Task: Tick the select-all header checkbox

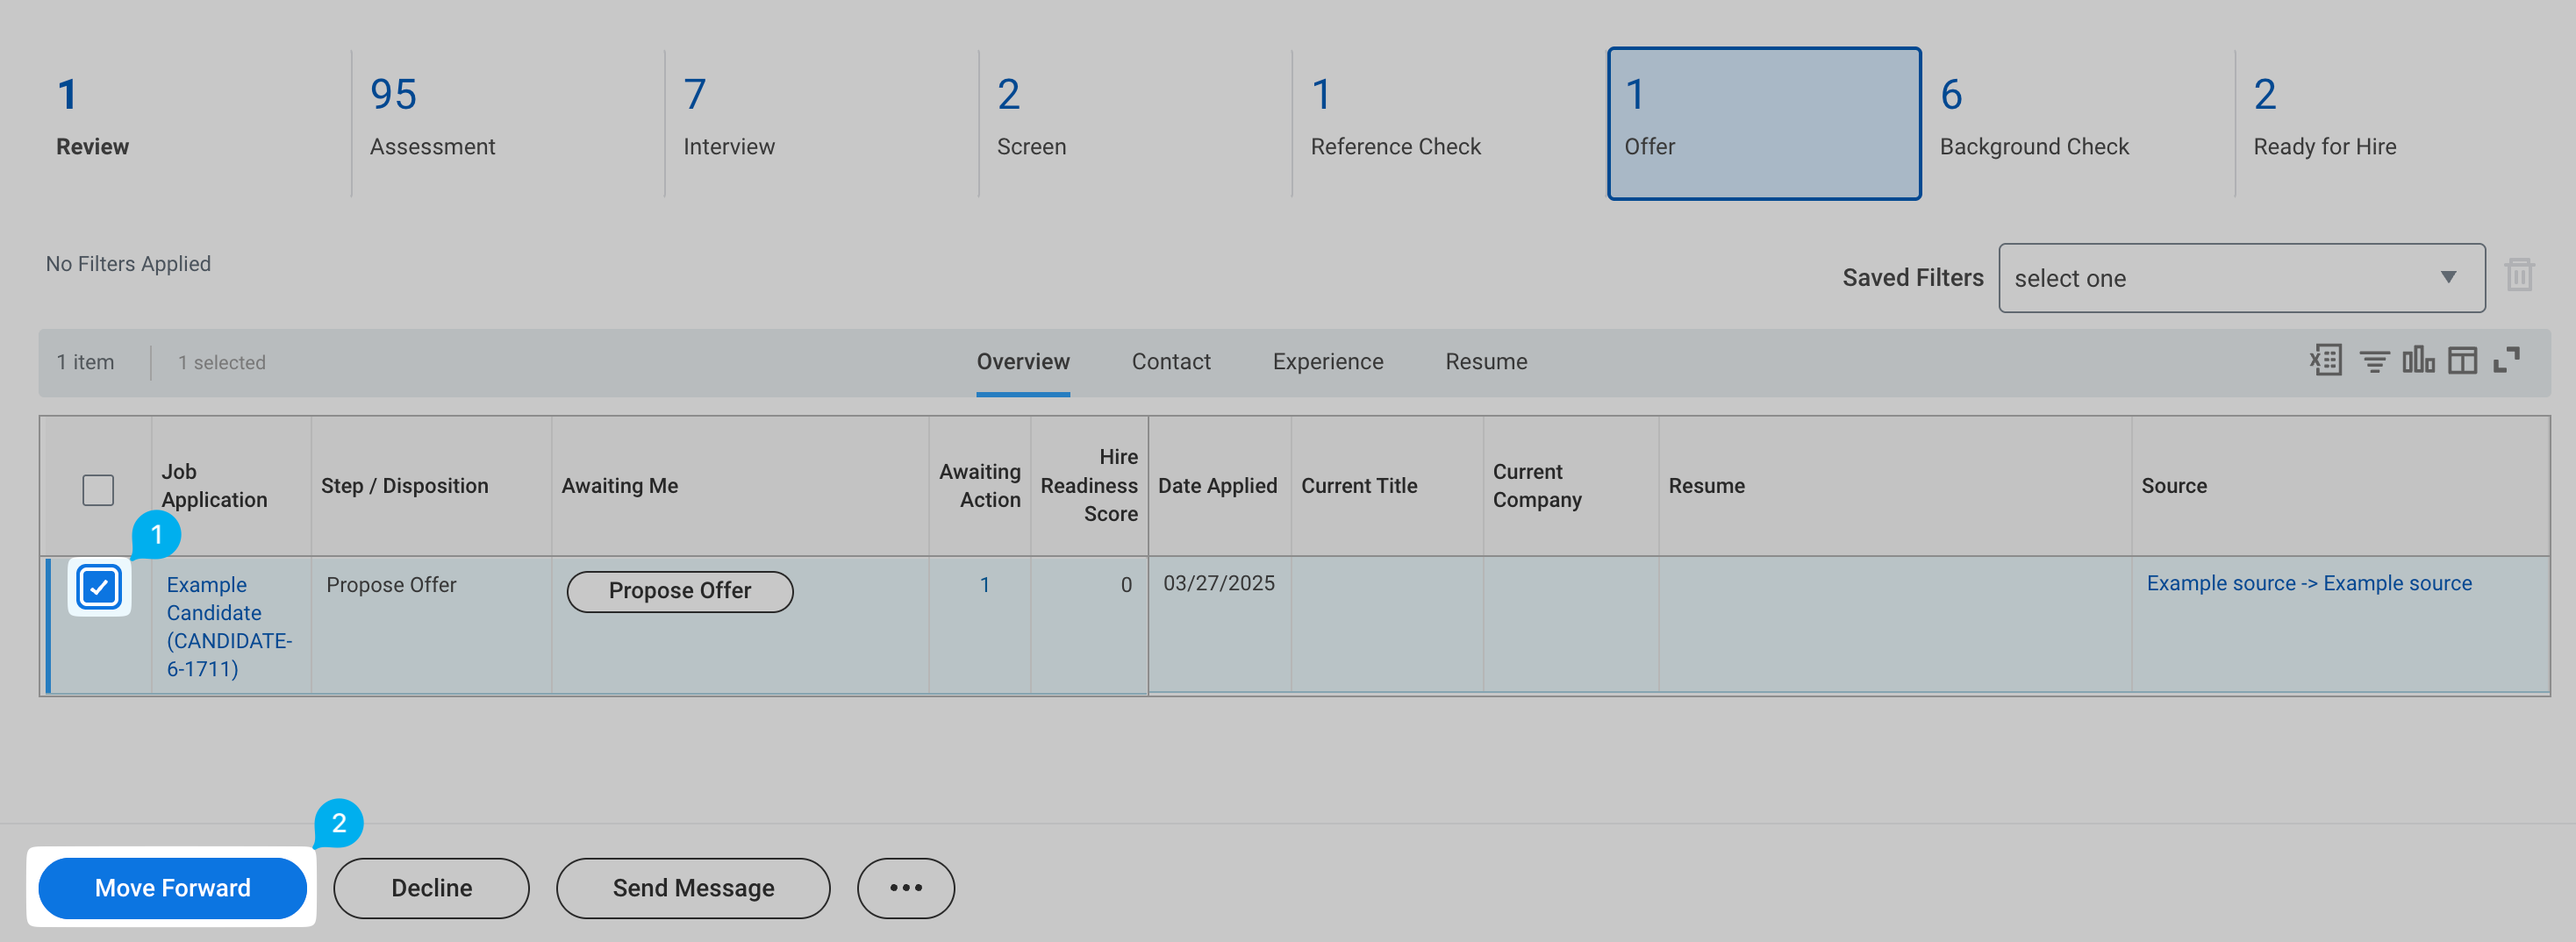Action: click(98, 490)
